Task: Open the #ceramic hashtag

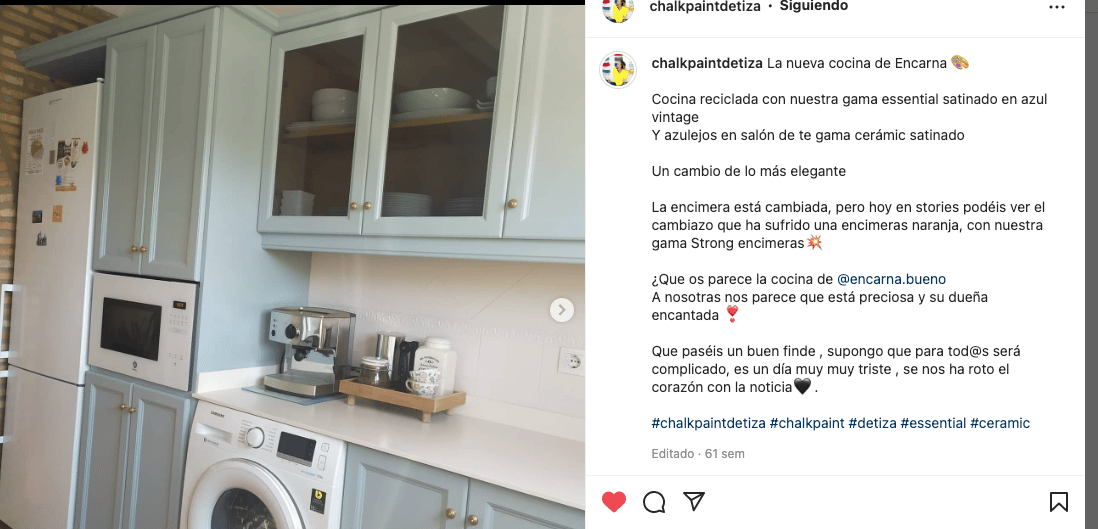Action: (999, 423)
